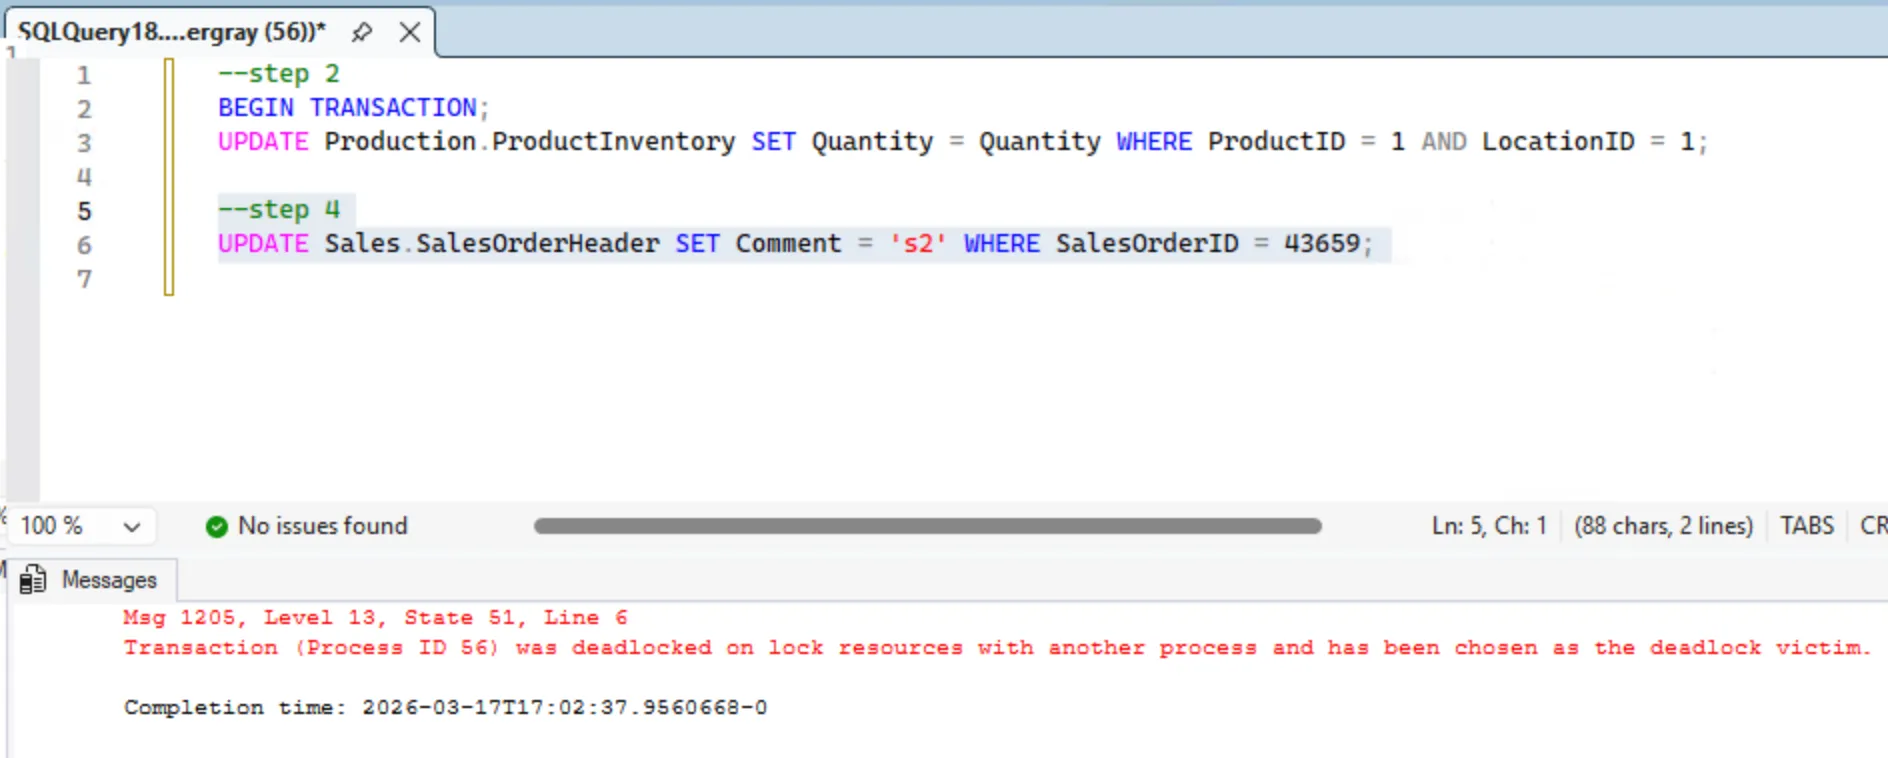Pin the SQLQuery18 query tab
The height and width of the screenshot is (758, 1888).
coord(362,32)
